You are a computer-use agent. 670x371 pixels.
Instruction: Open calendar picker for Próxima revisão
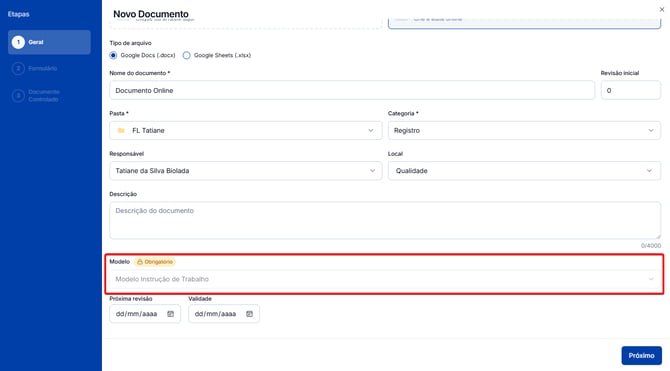click(x=170, y=314)
